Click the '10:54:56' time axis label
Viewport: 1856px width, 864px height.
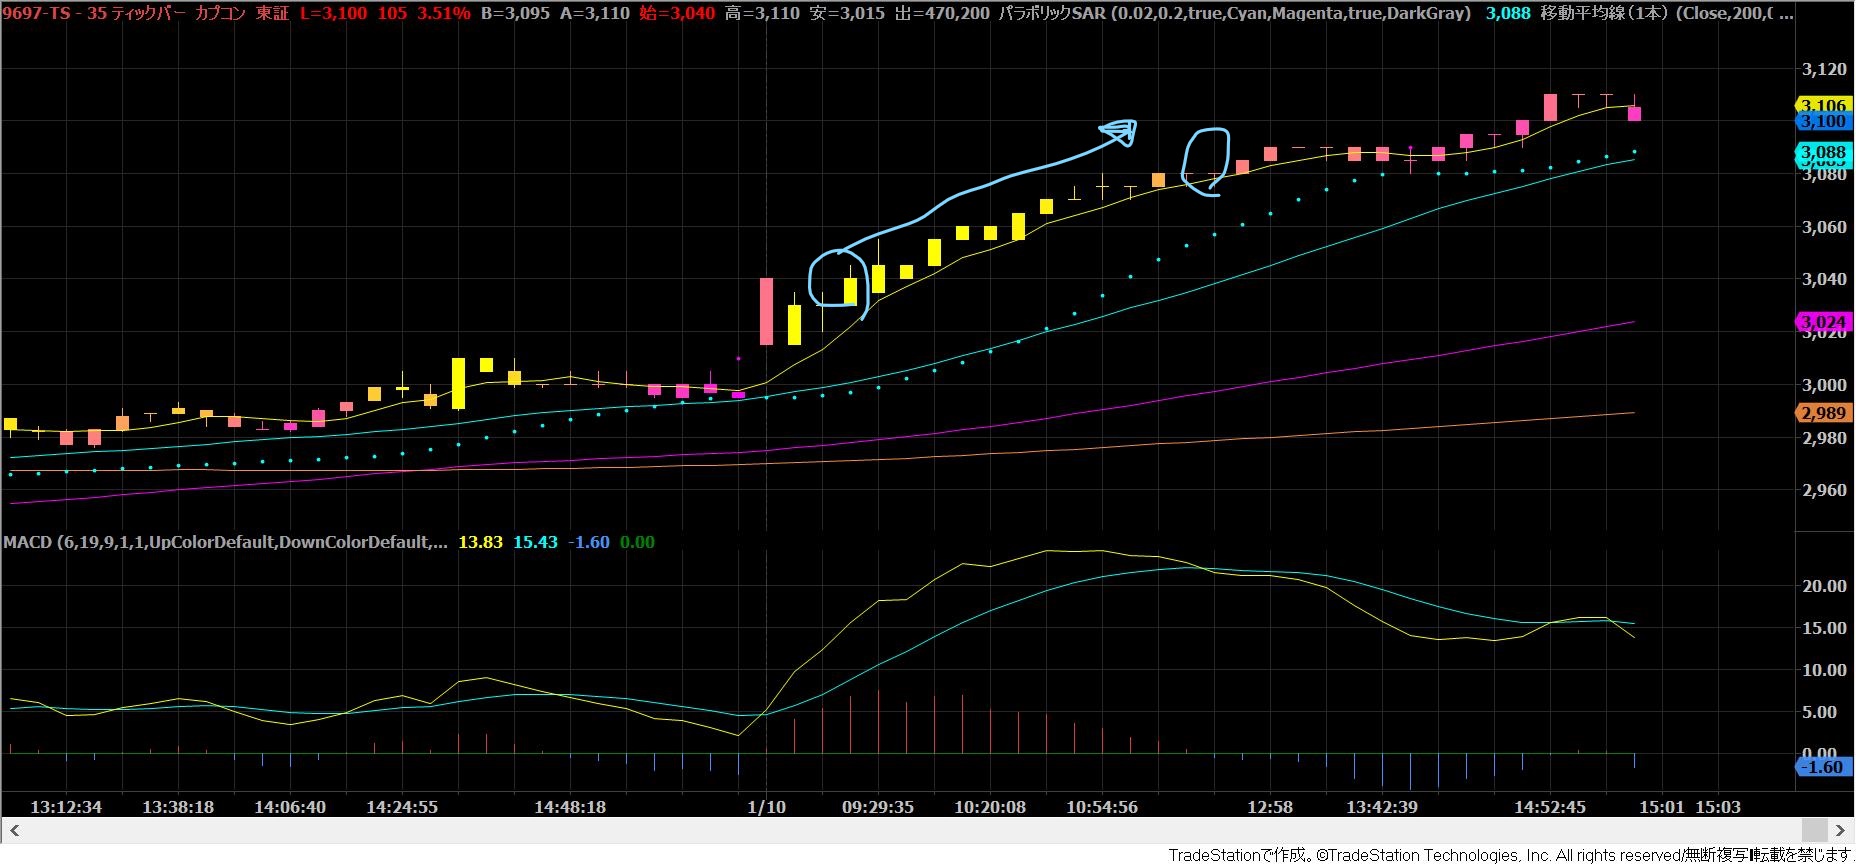[x=1102, y=807]
